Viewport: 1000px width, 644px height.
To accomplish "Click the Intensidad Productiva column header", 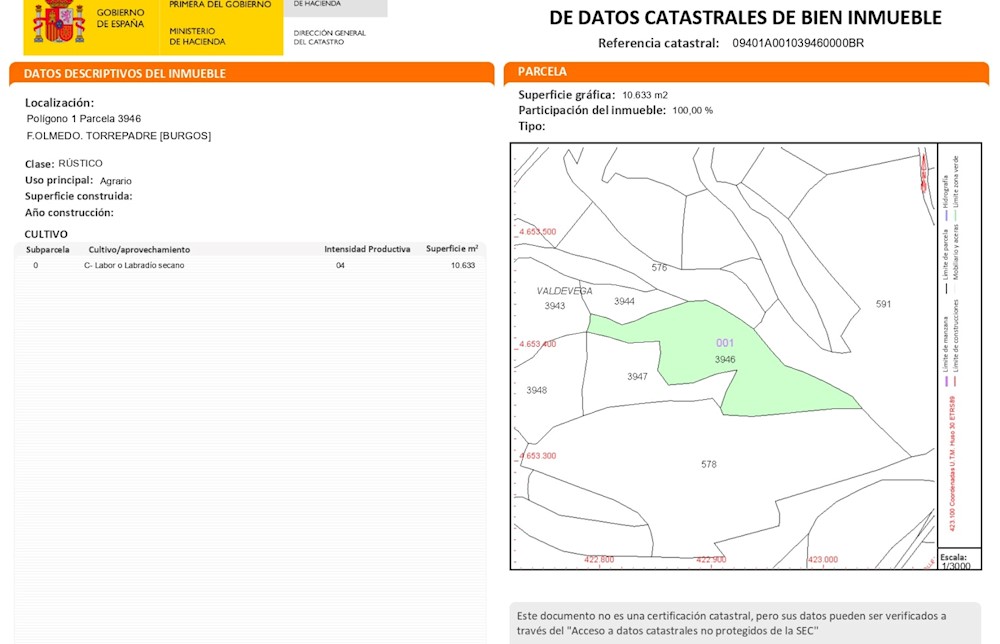I will [367, 249].
